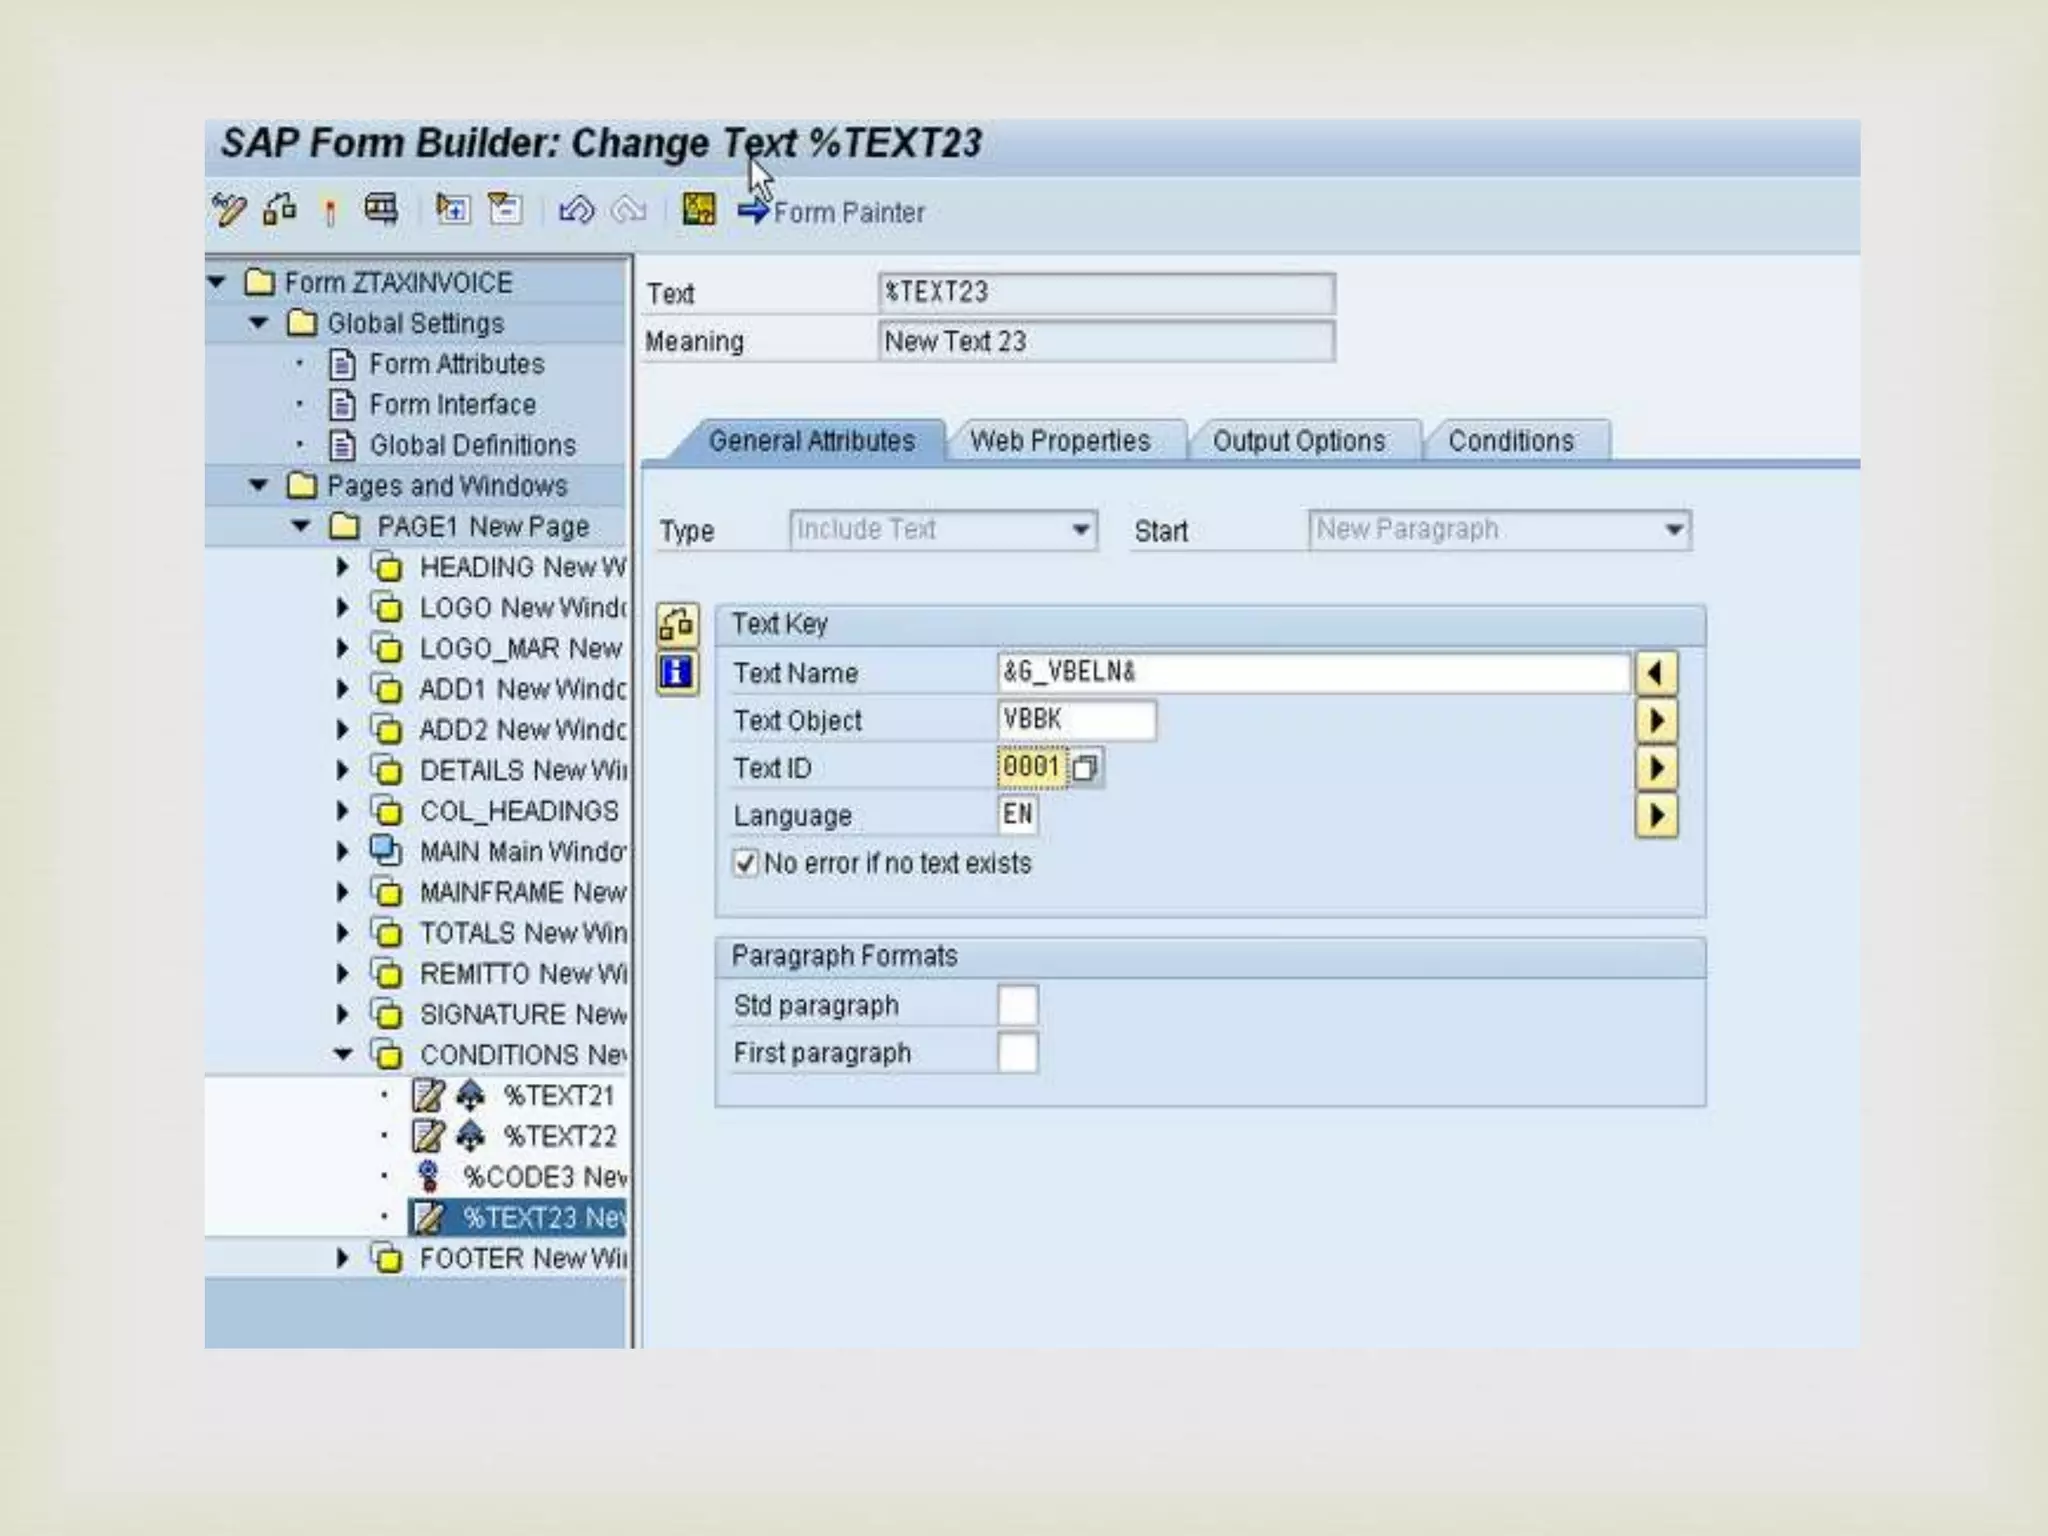Select the %TEXT21 node in tree
2048x1536 pixels.
[x=558, y=1096]
